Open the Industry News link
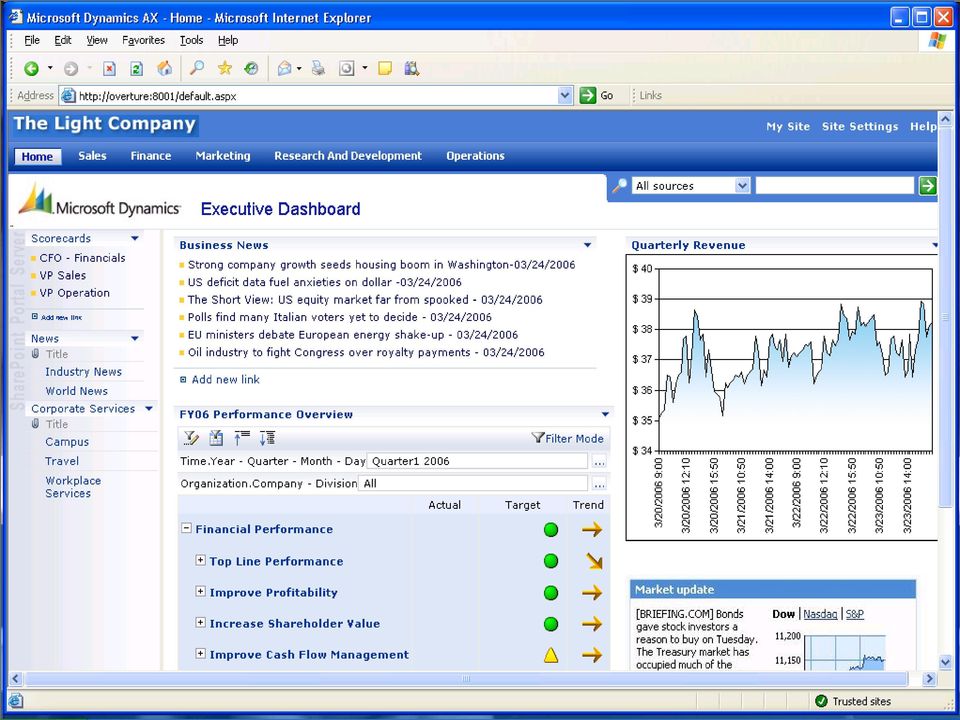960x720 pixels. [83, 372]
